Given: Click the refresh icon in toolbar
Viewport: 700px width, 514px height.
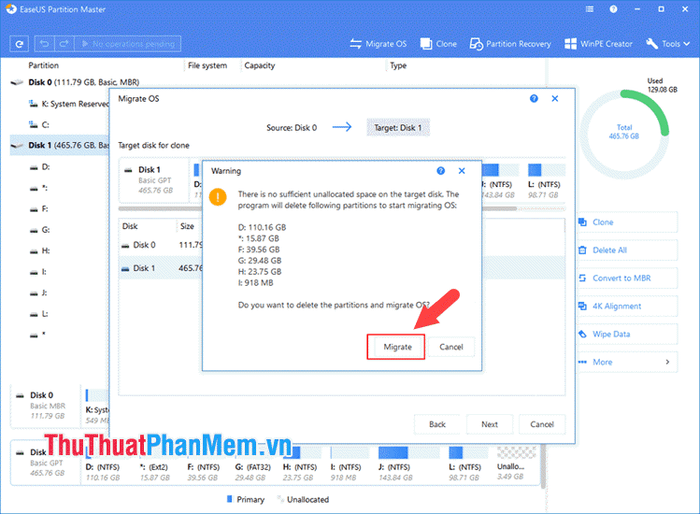Looking at the screenshot, I should coord(19,44).
